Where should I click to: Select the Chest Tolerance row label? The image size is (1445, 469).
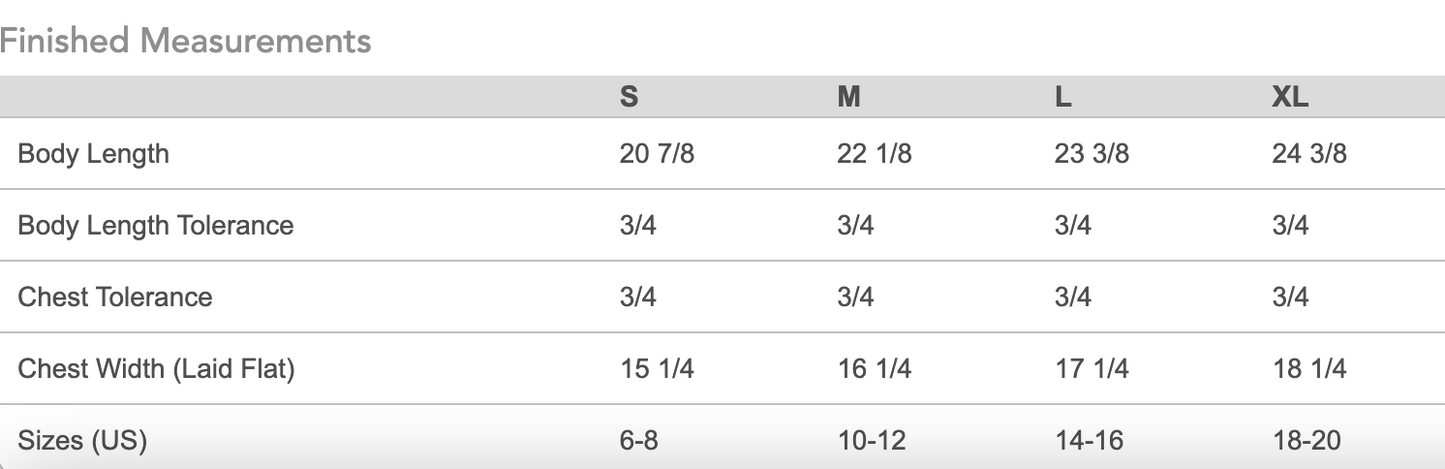(x=115, y=297)
